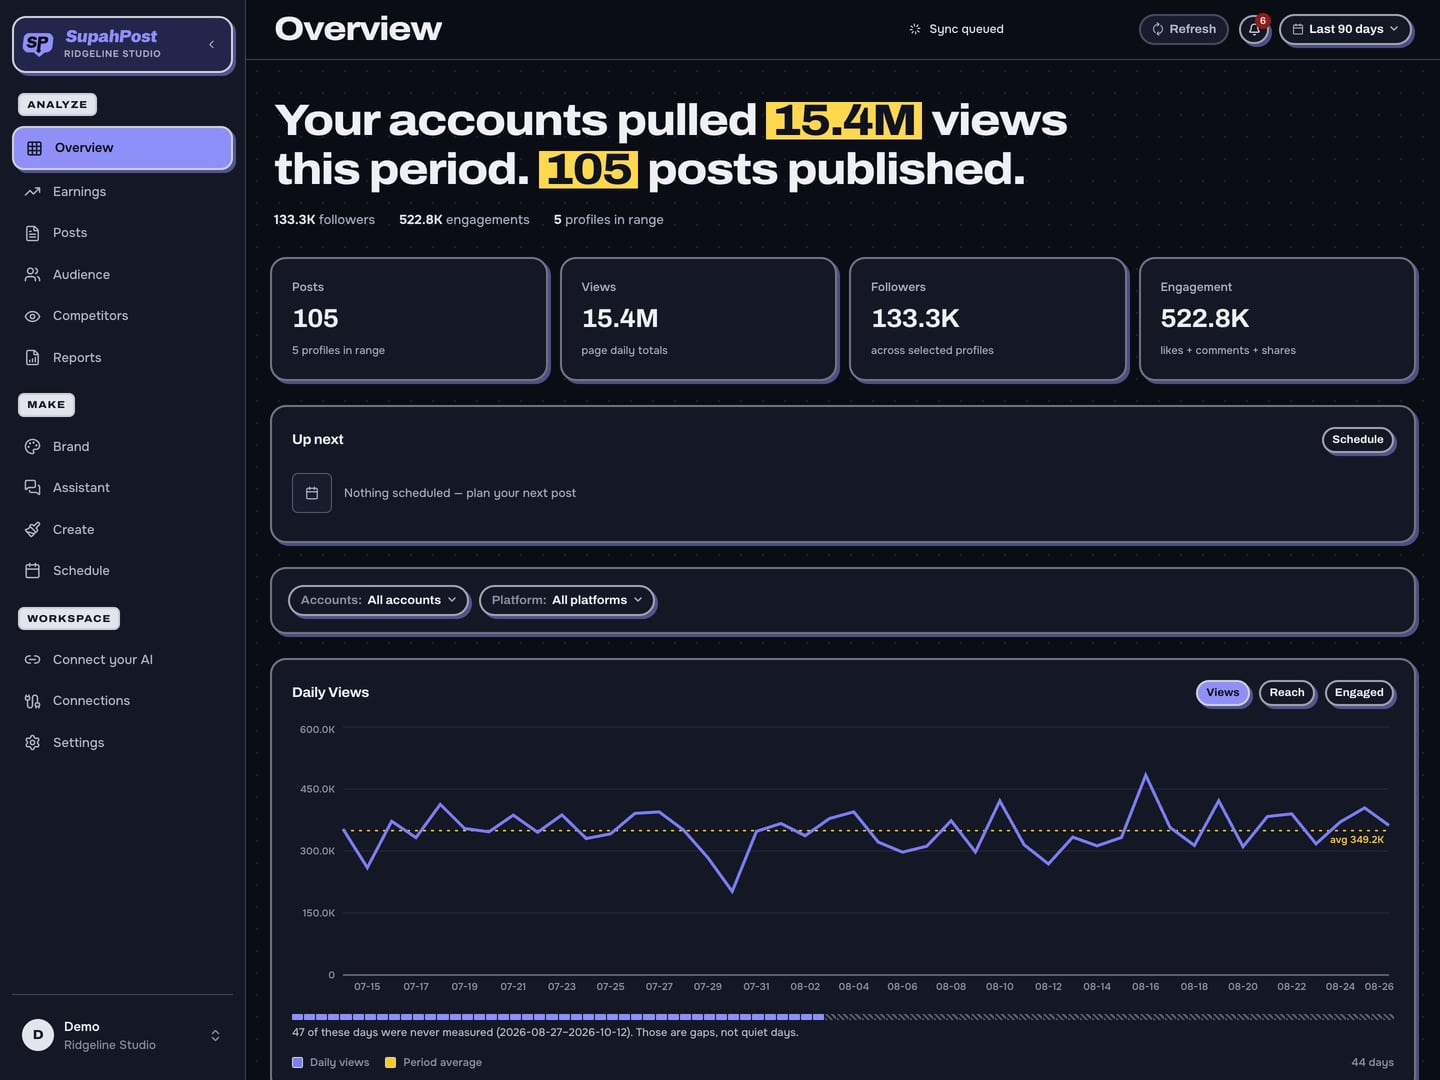Image resolution: width=1440 pixels, height=1080 pixels.
Task: Click the 600.0K y-axis label
Action: point(317,730)
